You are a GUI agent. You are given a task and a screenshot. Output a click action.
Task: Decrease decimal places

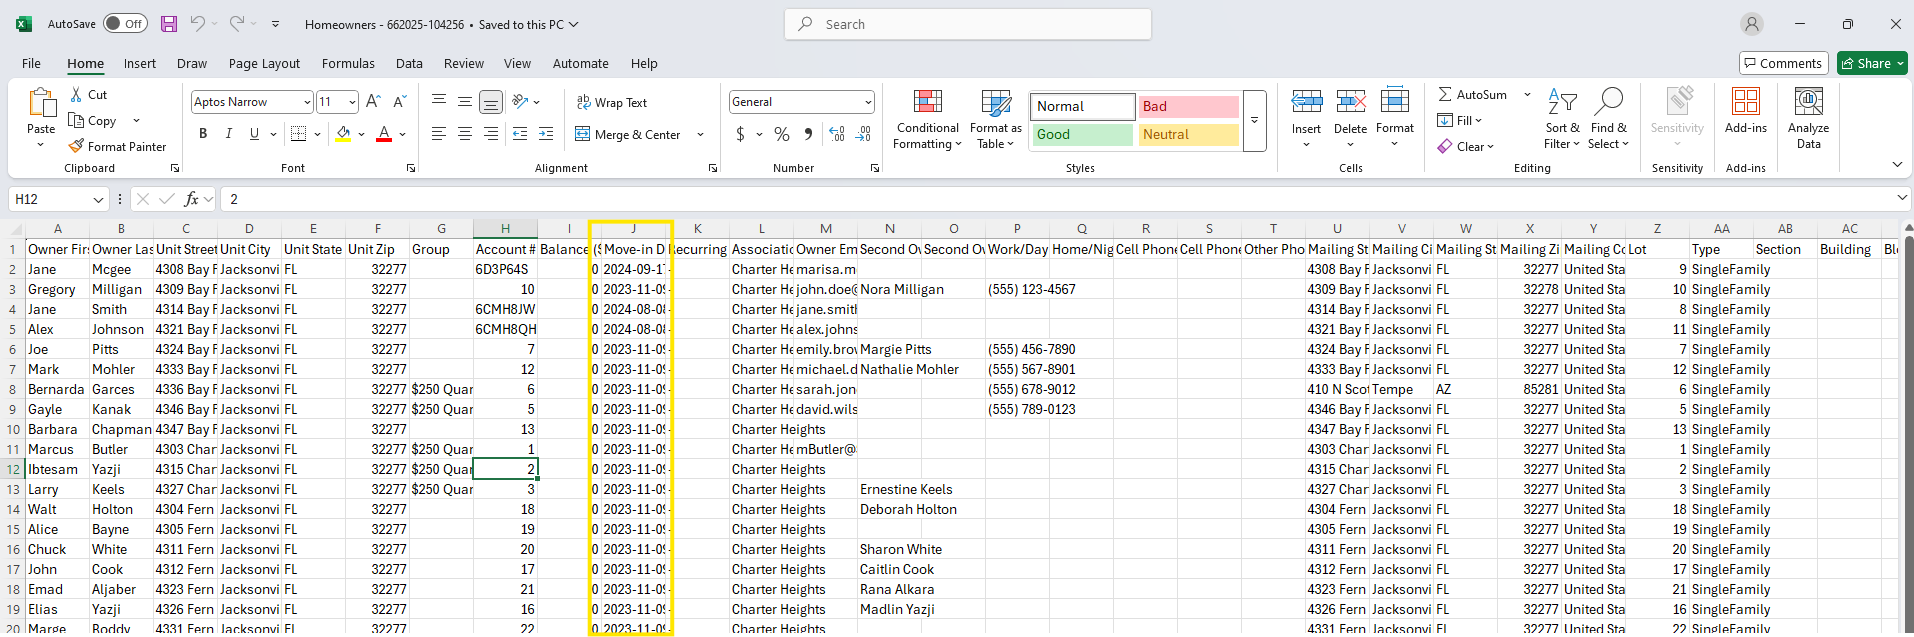pos(863,134)
